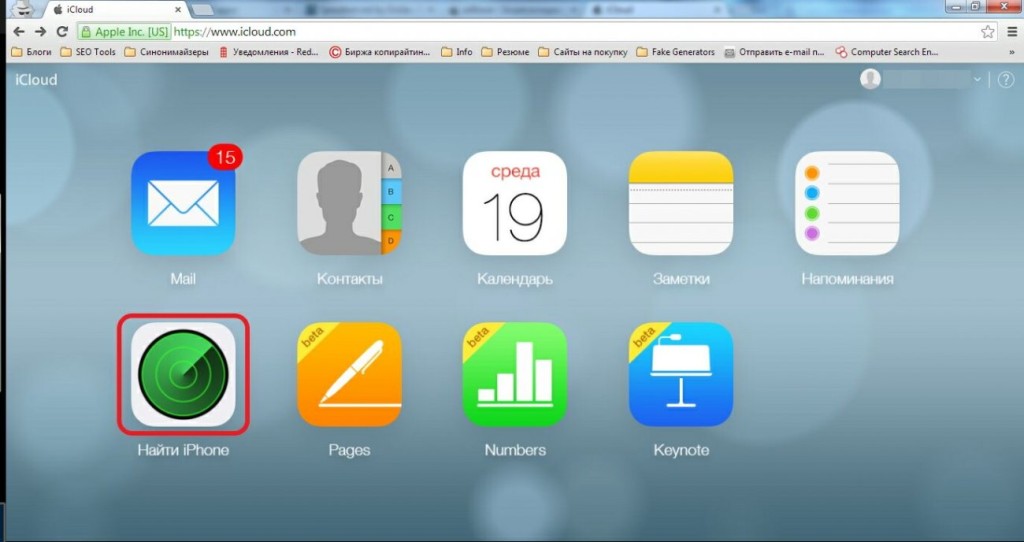The height and width of the screenshot is (542, 1024).
Task: Click the Найти iPhone label text
Action: 184,450
